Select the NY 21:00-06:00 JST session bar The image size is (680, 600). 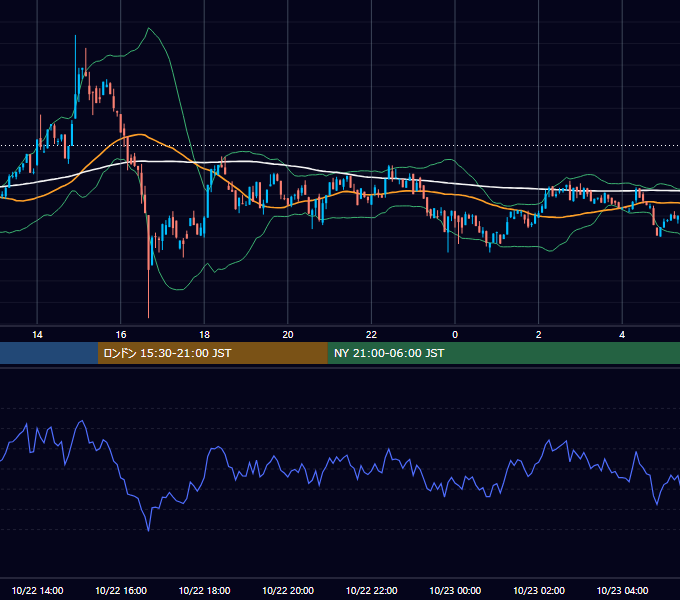[x=503, y=353]
